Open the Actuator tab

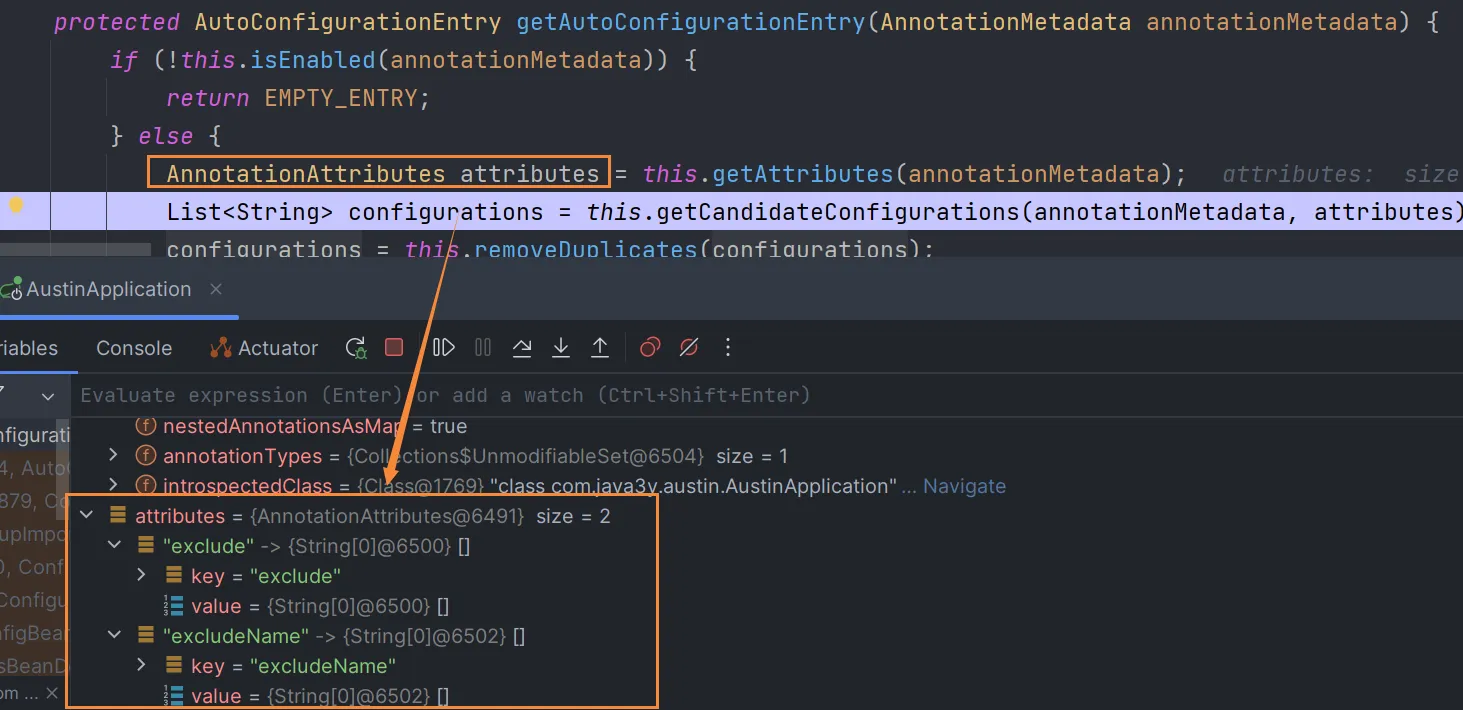[264, 348]
